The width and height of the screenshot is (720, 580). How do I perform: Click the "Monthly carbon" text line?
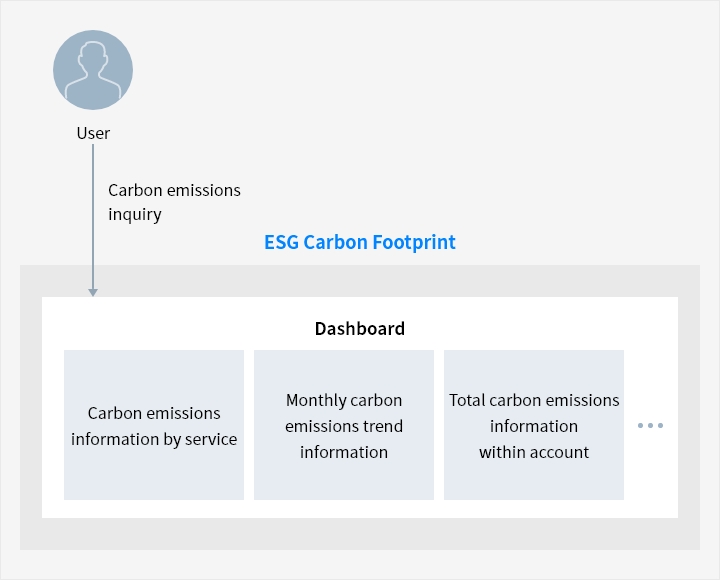click(344, 400)
